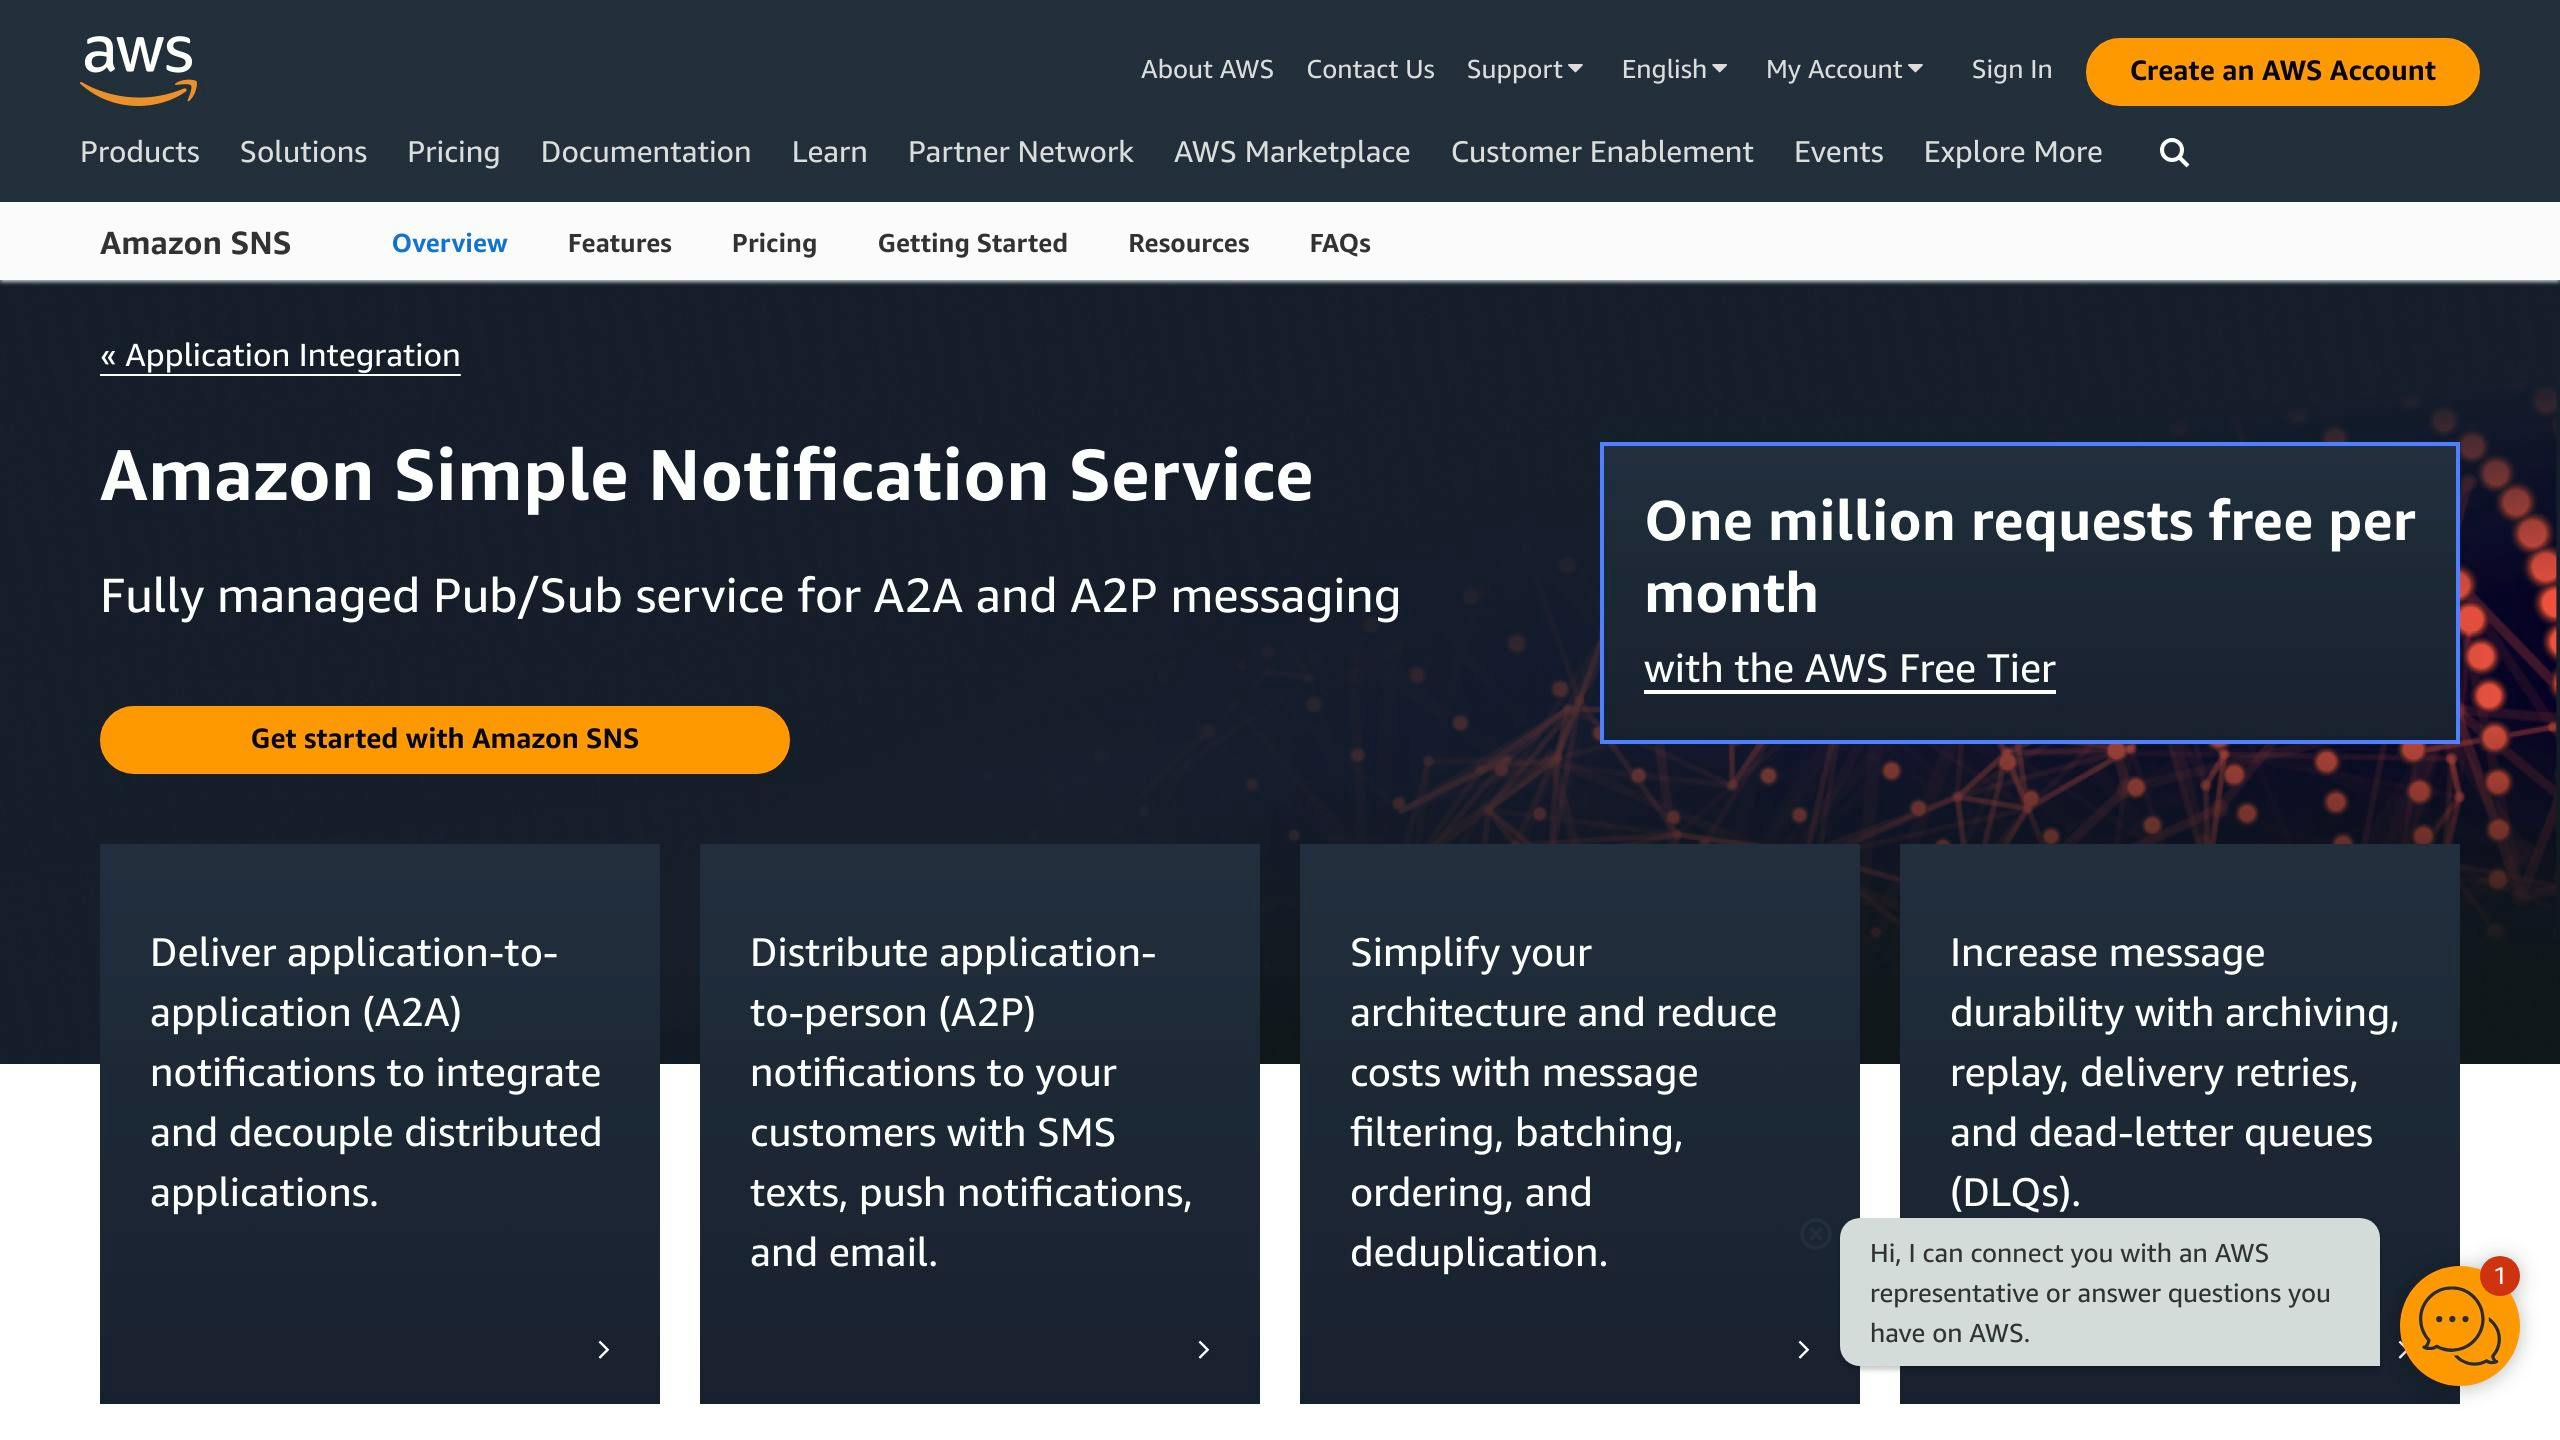Expand the Support dropdown
The image size is (2560, 1440).
coord(1524,69)
